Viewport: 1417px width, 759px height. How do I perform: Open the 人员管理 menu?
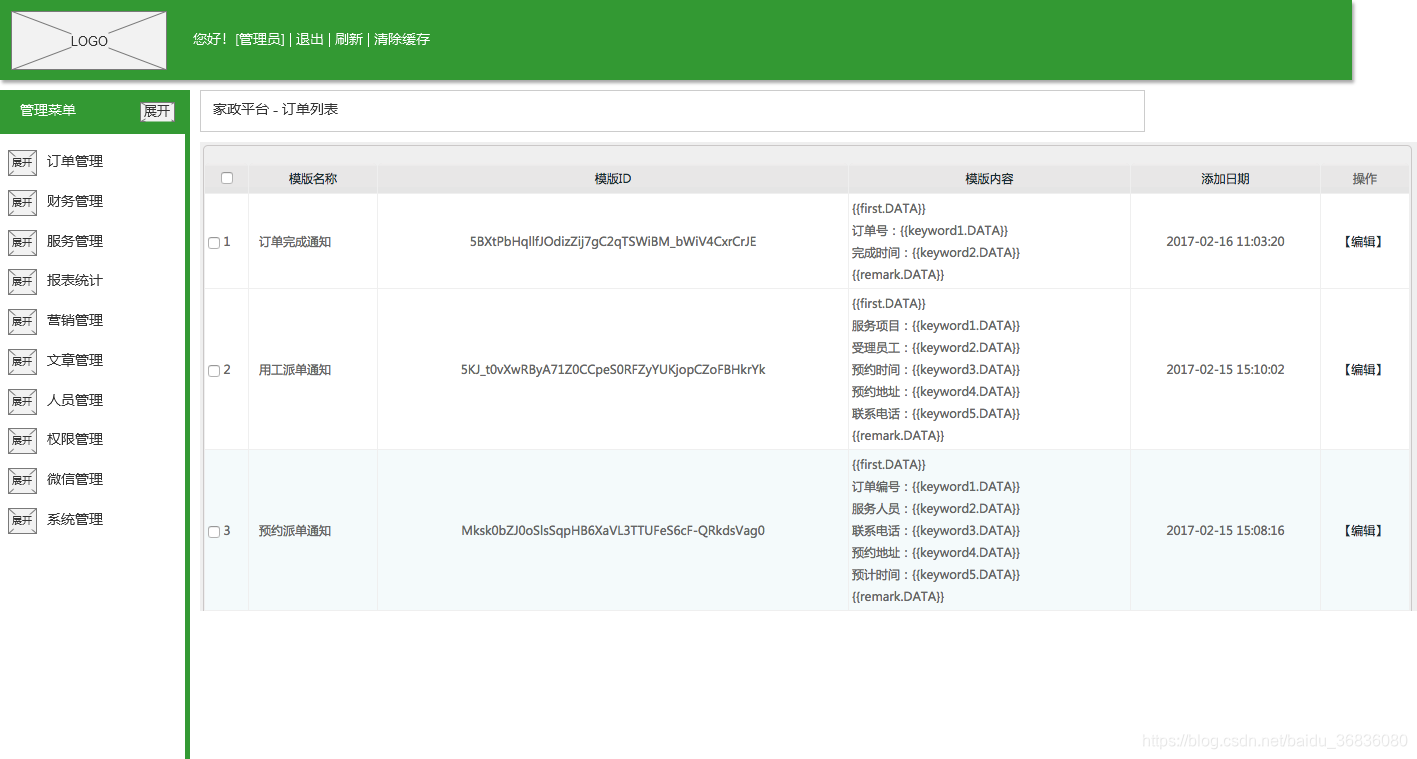click(x=75, y=400)
